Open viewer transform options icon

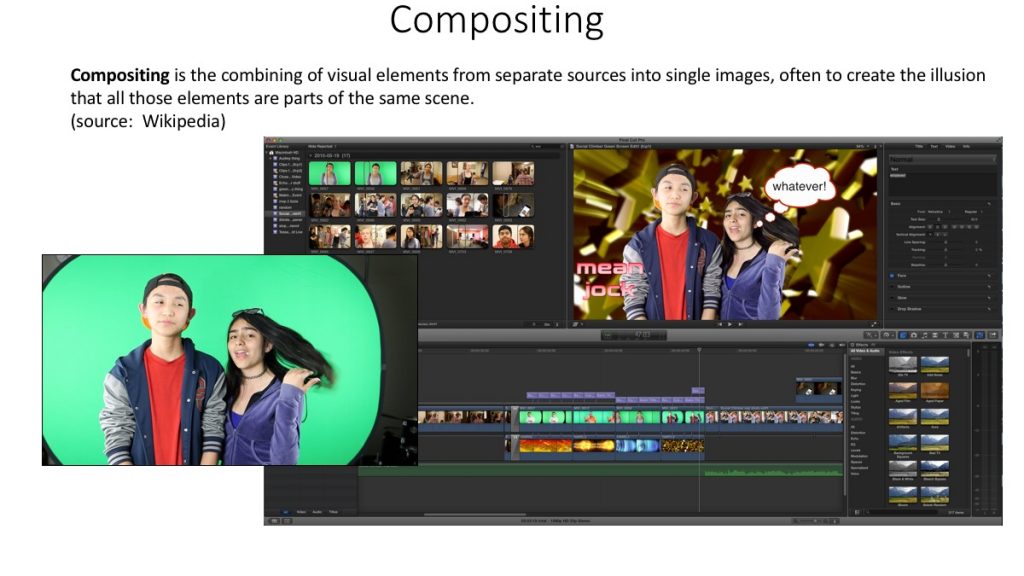tap(577, 324)
